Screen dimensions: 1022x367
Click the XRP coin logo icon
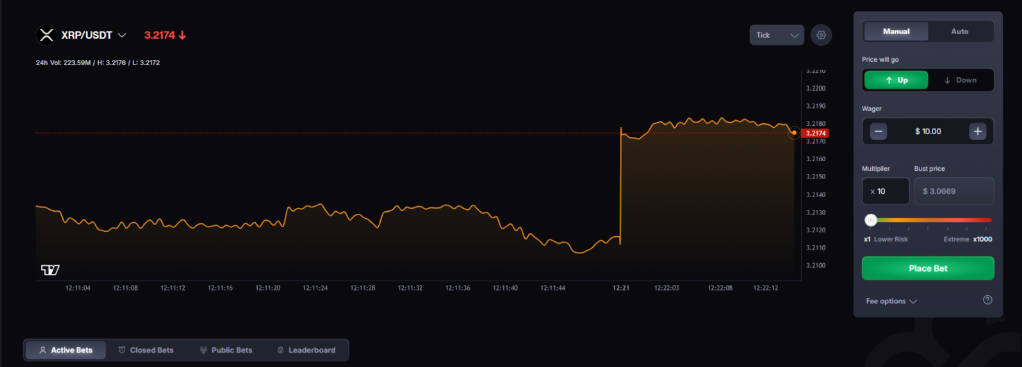[46, 35]
